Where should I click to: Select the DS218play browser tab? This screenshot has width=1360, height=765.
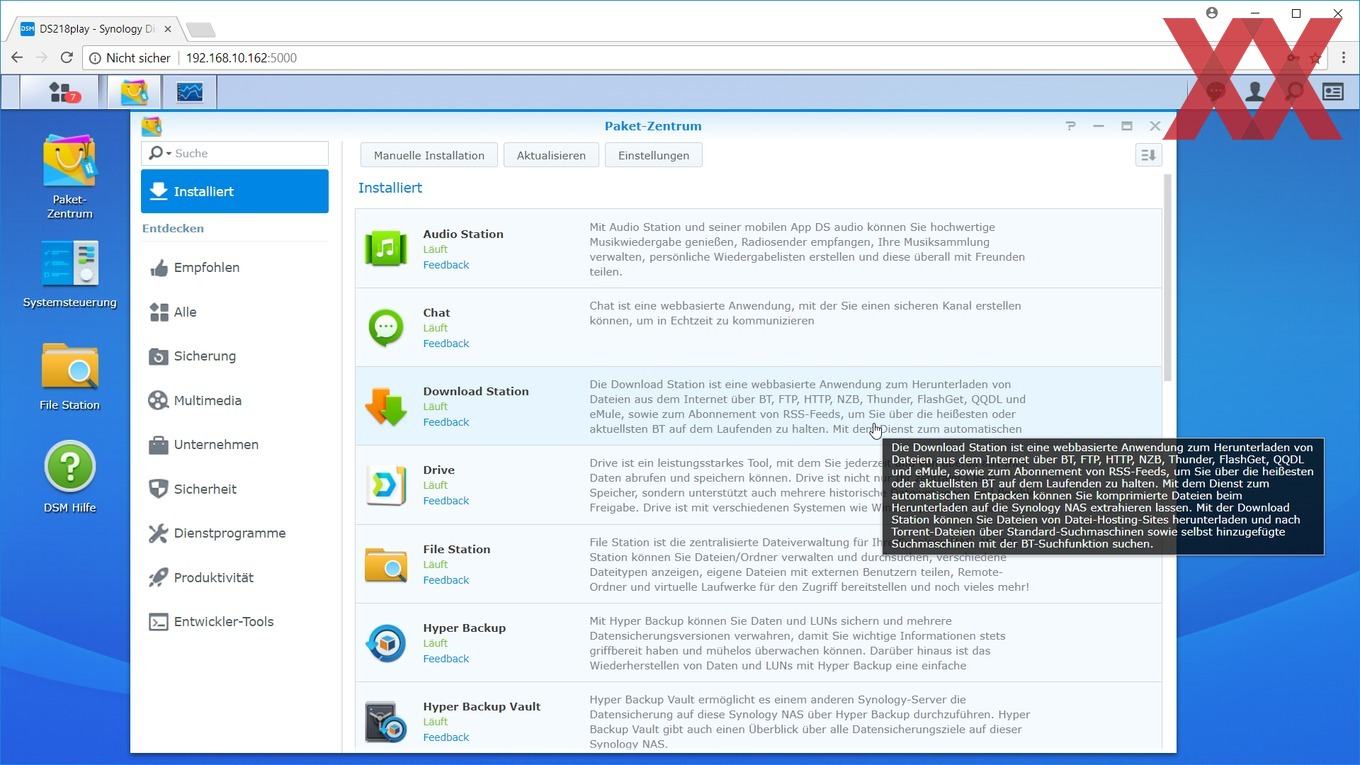click(95, 28)
